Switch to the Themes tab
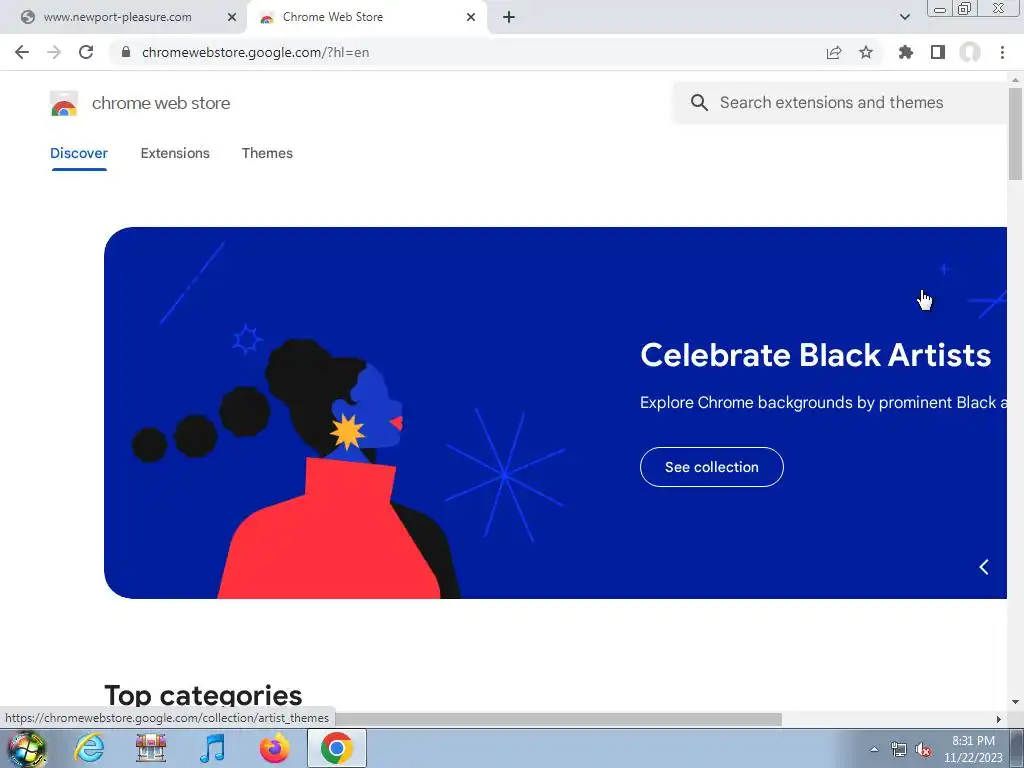1024x768 pixels. (267, 153)
